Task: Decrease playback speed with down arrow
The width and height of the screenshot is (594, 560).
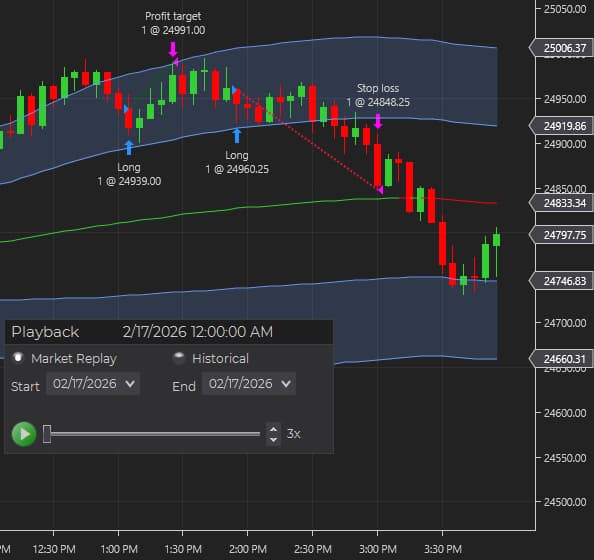Action: [x=273, y=440]
